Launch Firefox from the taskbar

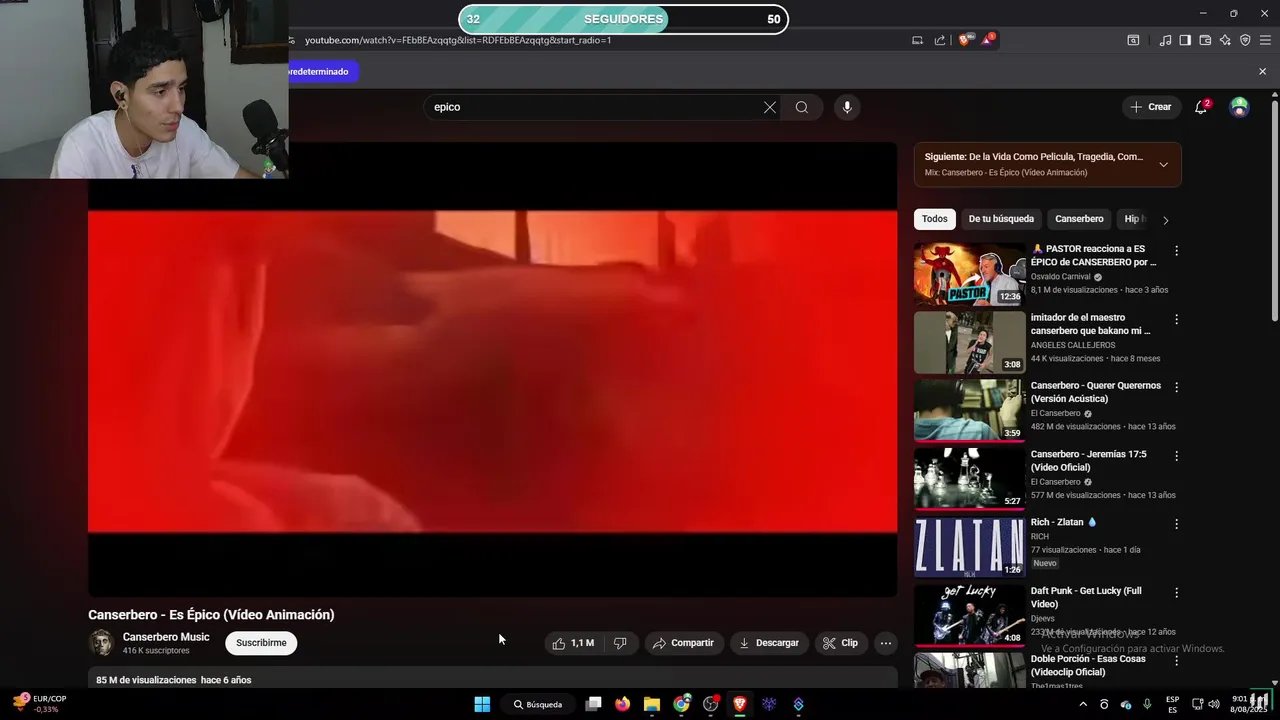(x=623, y=704)
